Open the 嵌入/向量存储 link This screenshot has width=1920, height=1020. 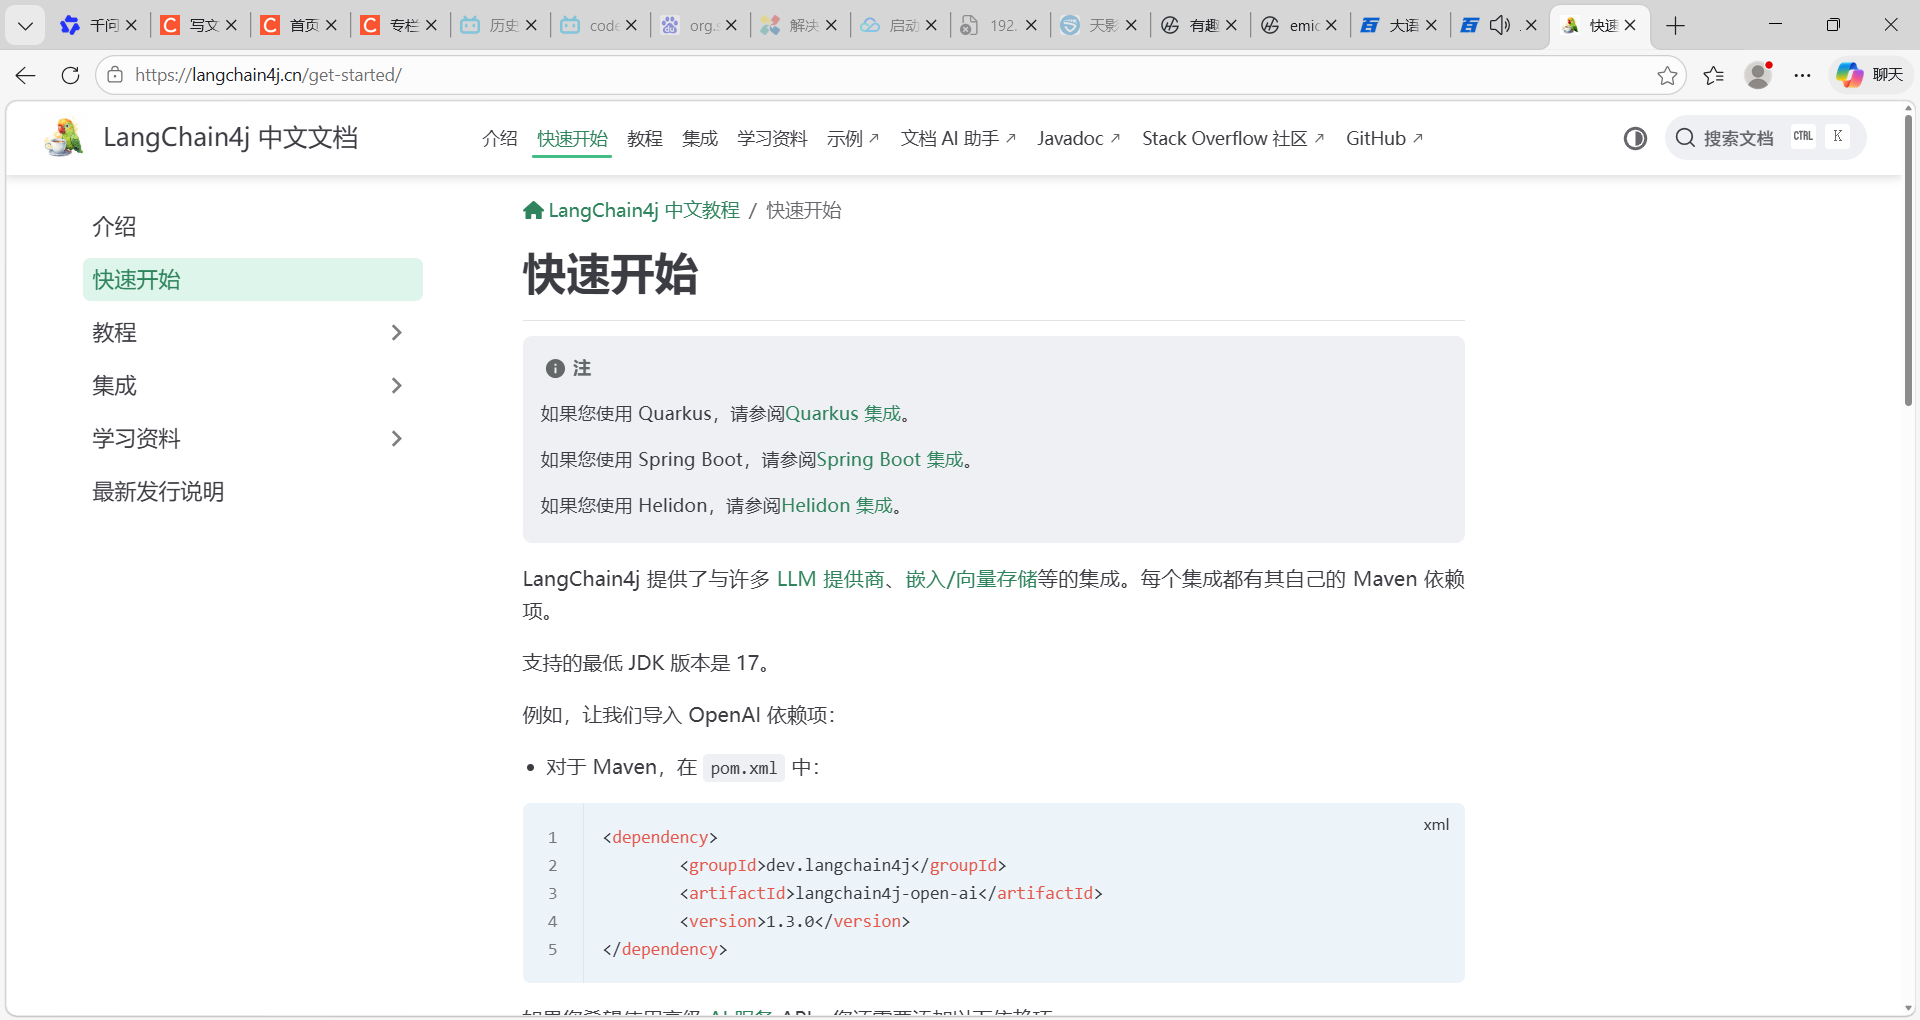coord(971,579)
